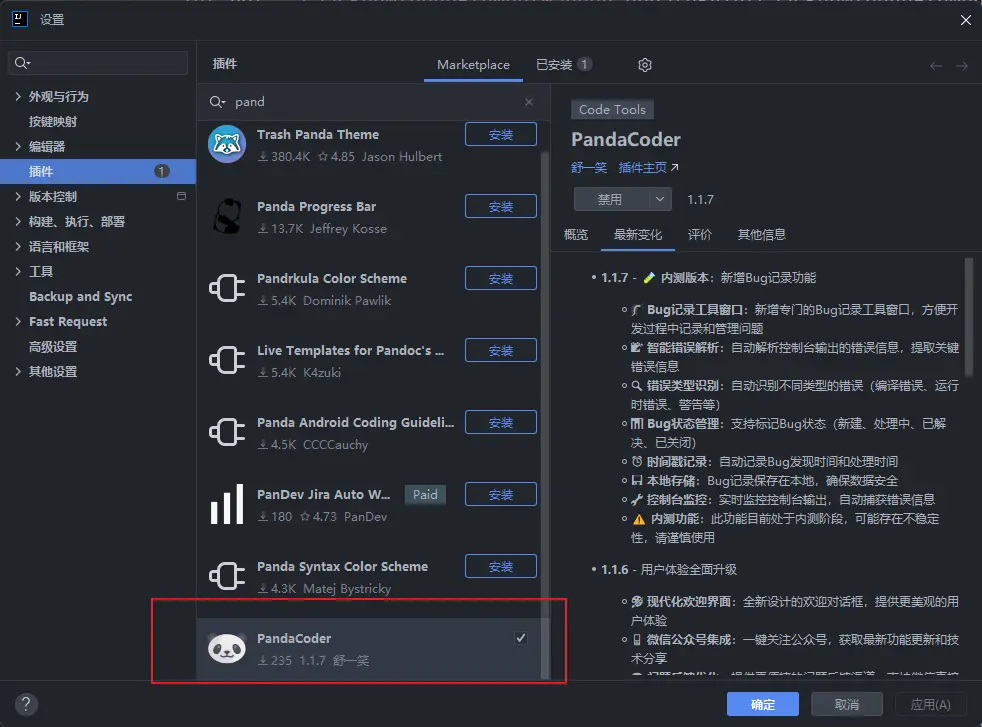Click the Live Templates for Pandoc plug icon
Screen dimensions: 982x727
point(227,360)
